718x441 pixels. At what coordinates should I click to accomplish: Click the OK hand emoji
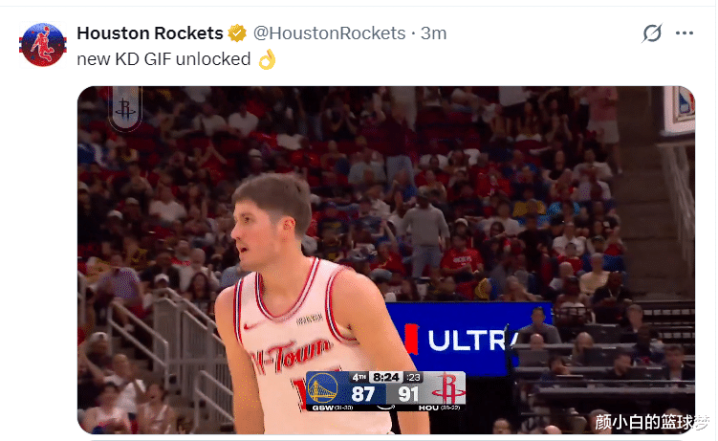click(x=267, y=59)
